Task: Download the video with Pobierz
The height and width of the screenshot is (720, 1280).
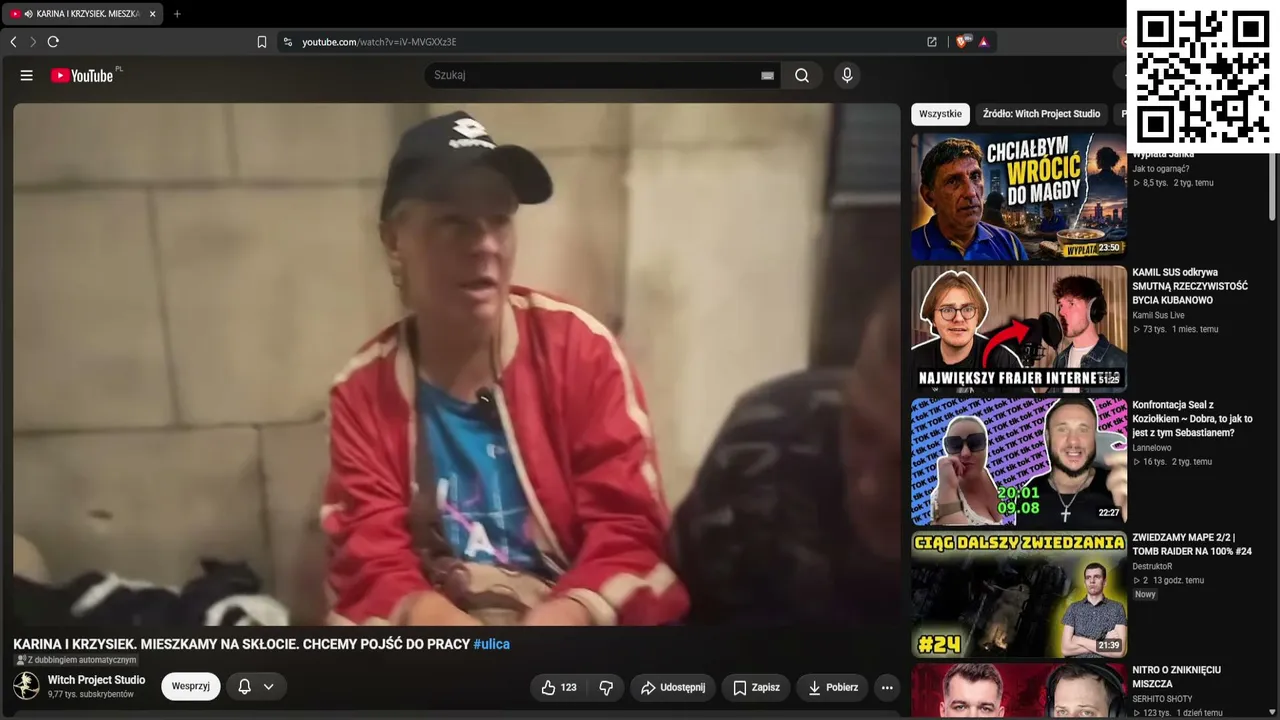Action: [x=832, y=687]
